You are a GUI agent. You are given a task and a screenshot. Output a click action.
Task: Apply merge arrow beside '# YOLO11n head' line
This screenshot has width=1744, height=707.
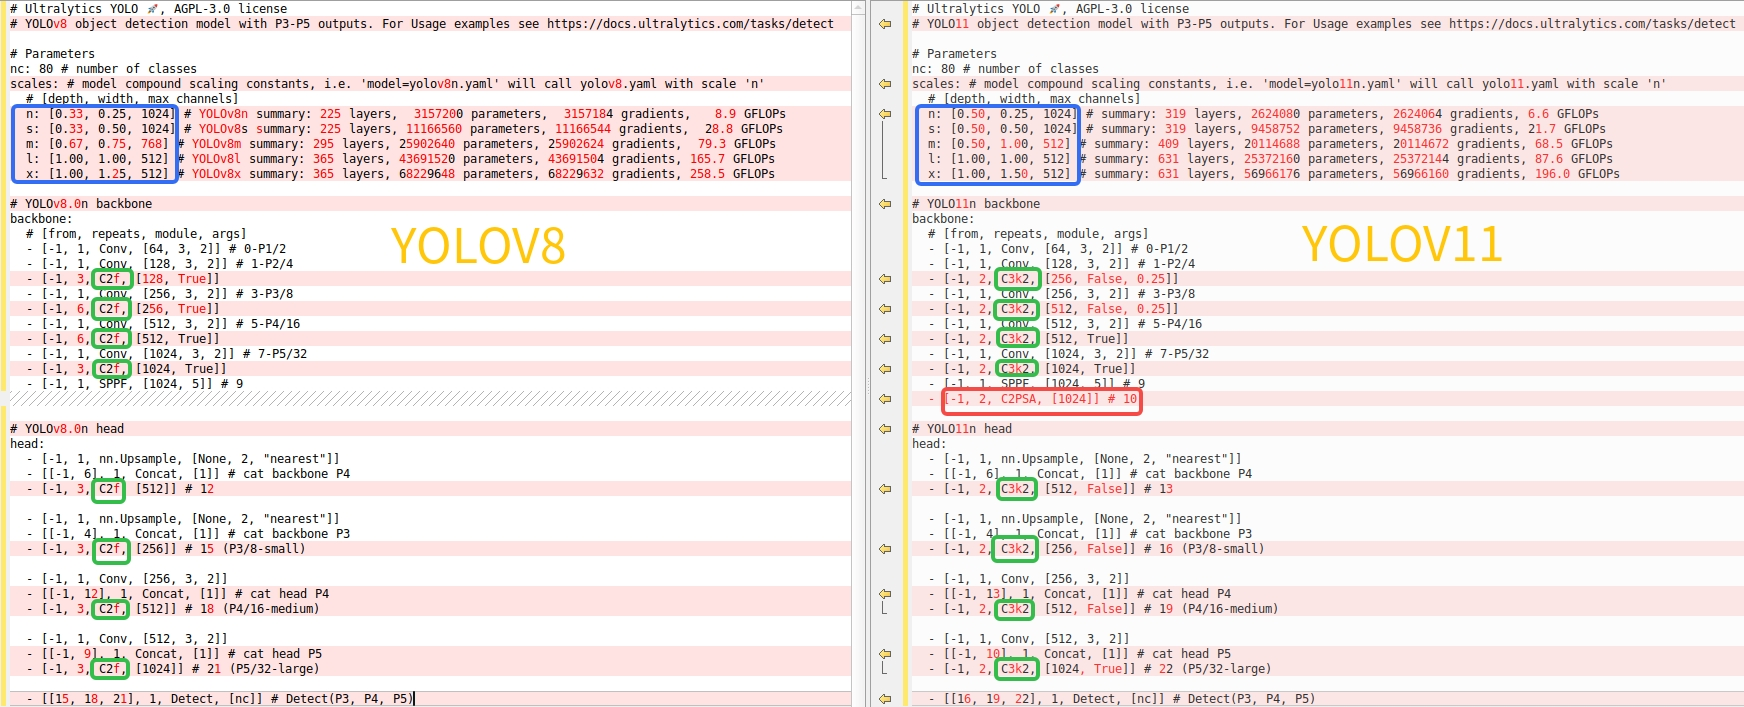coord(885,429)
